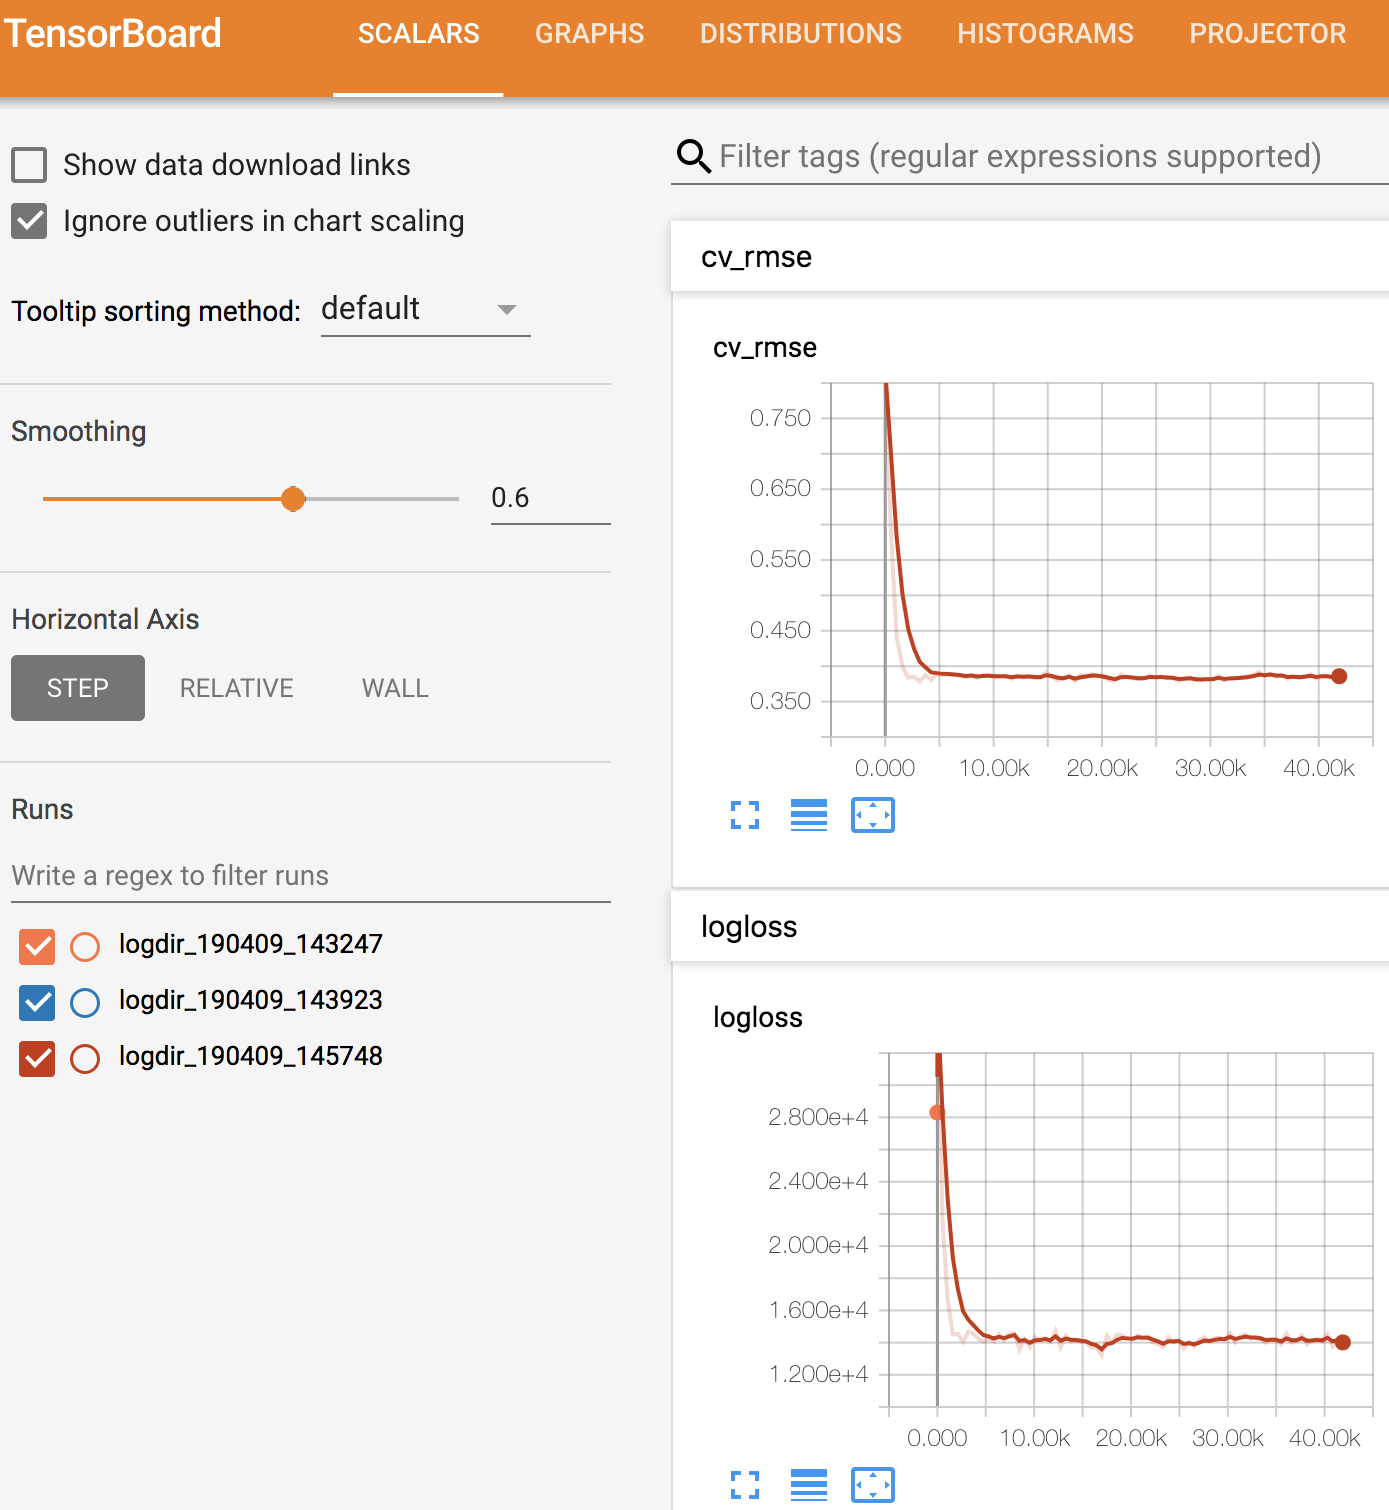Switch to the SCALARS tab
The width and height of the screenshot is (1389, 1510).
pyautogui.click(x=418, y=34)
